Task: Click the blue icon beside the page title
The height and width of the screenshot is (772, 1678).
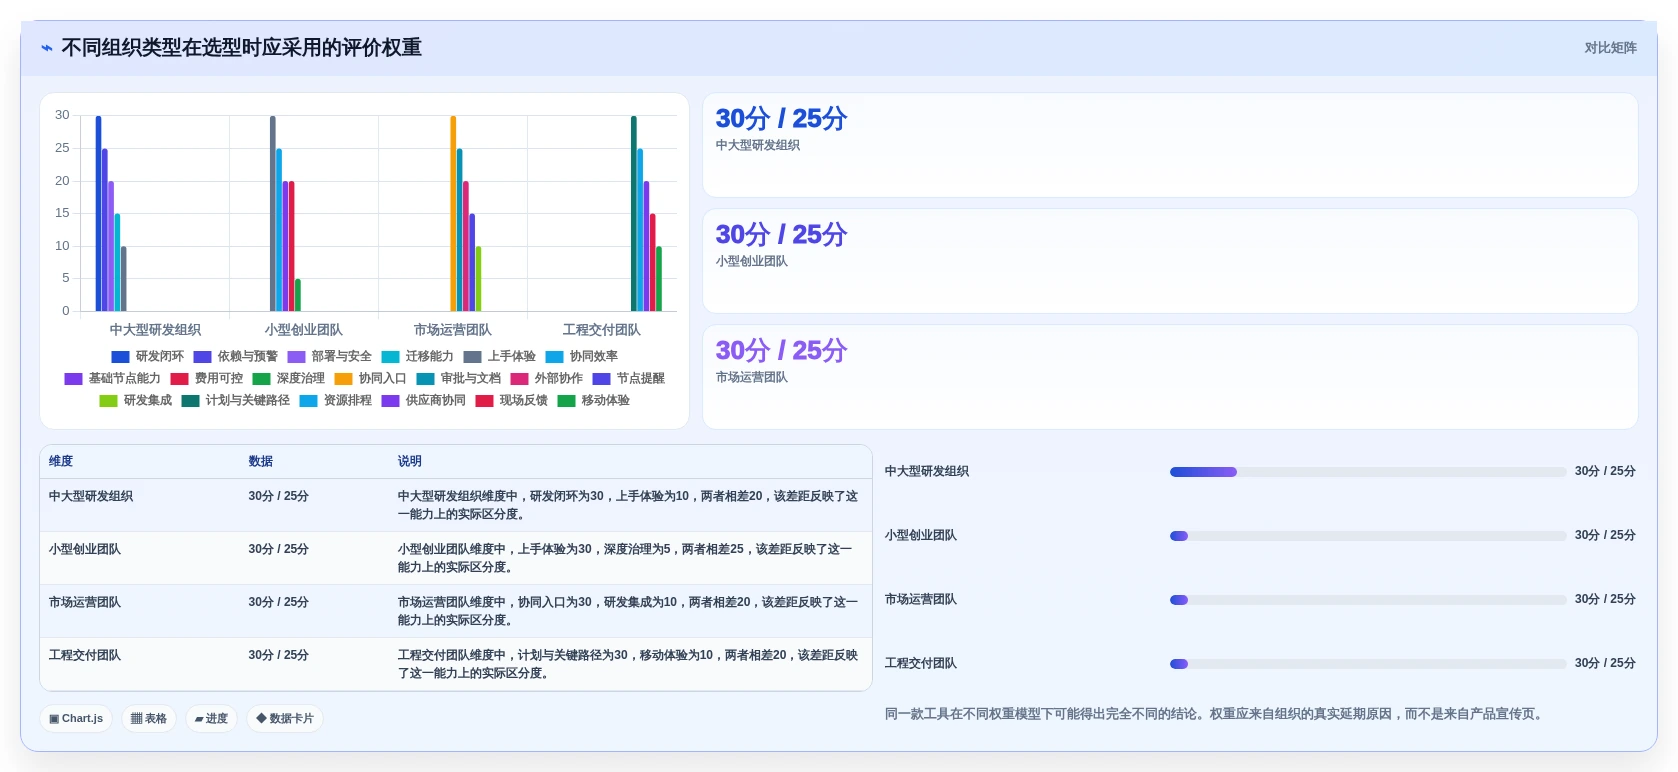Action: pos(46,48)
